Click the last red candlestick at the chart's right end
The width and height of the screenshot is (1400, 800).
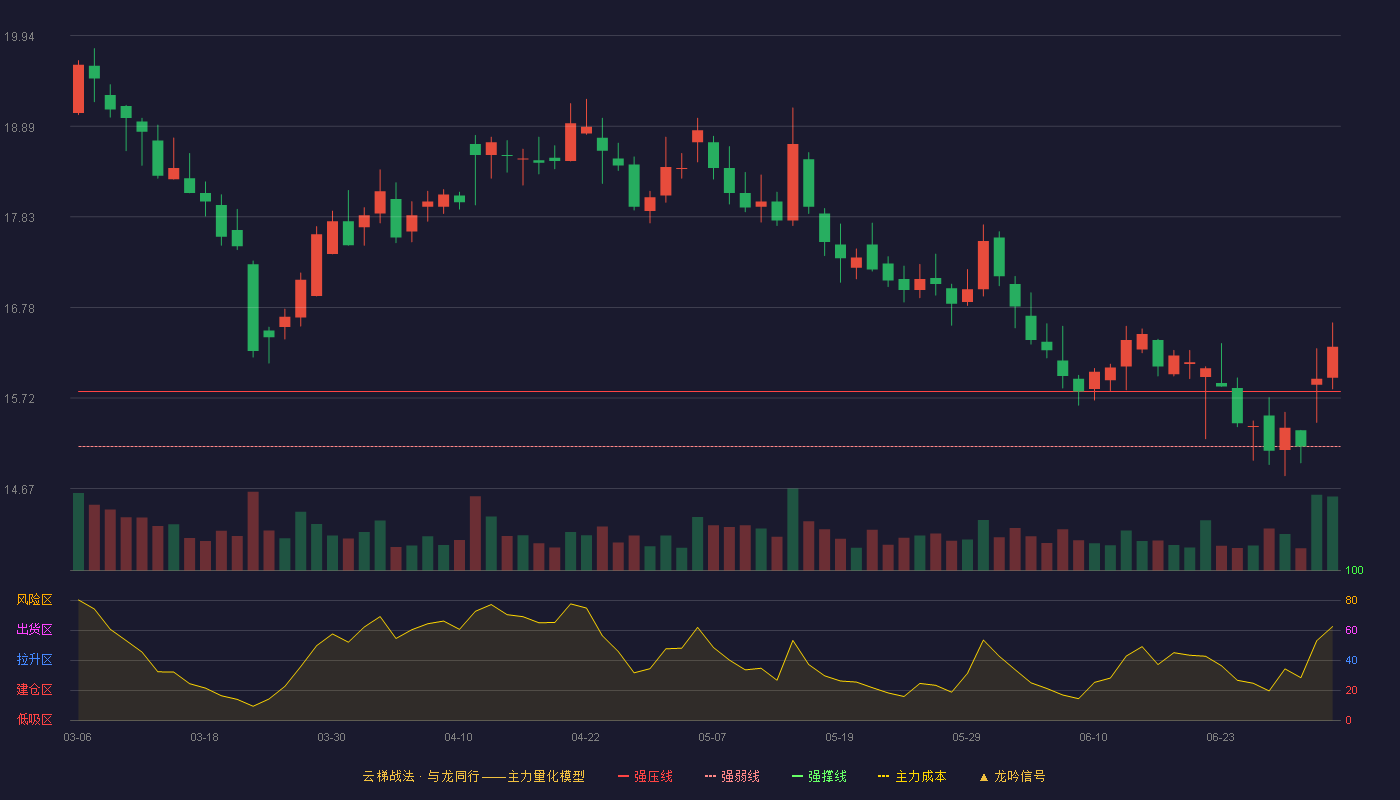(1332, 361)
